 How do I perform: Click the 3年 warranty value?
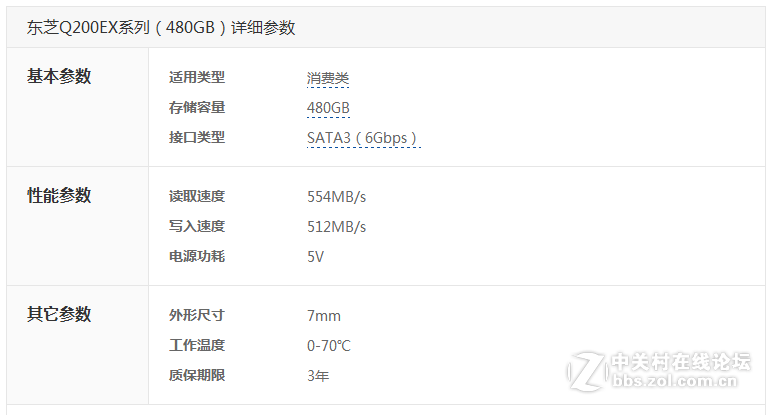click(x=318, y=376)
